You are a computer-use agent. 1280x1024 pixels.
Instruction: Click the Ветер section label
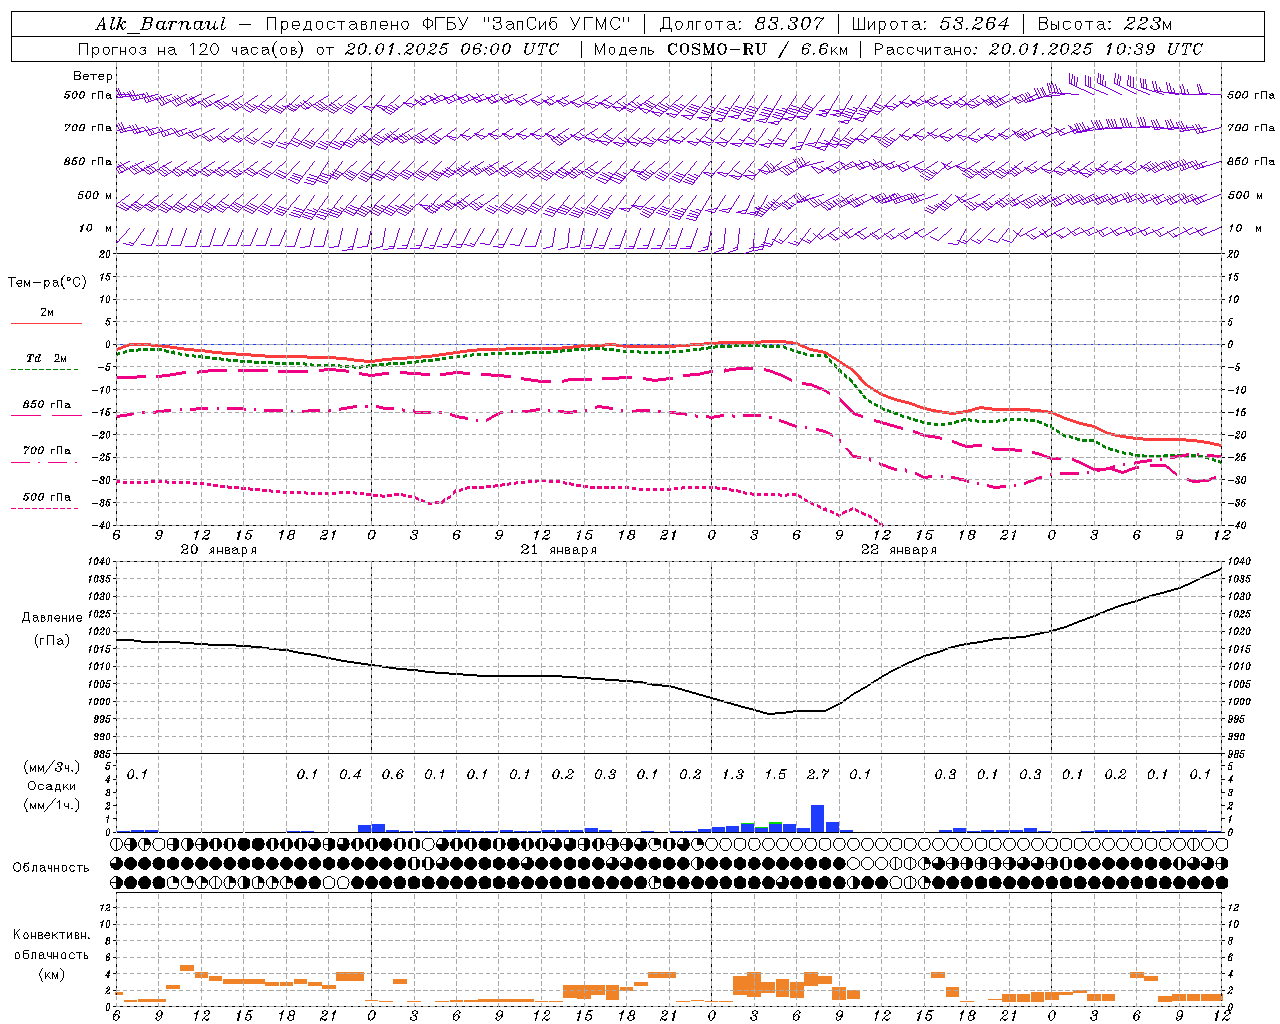click(x=93, y=76)
